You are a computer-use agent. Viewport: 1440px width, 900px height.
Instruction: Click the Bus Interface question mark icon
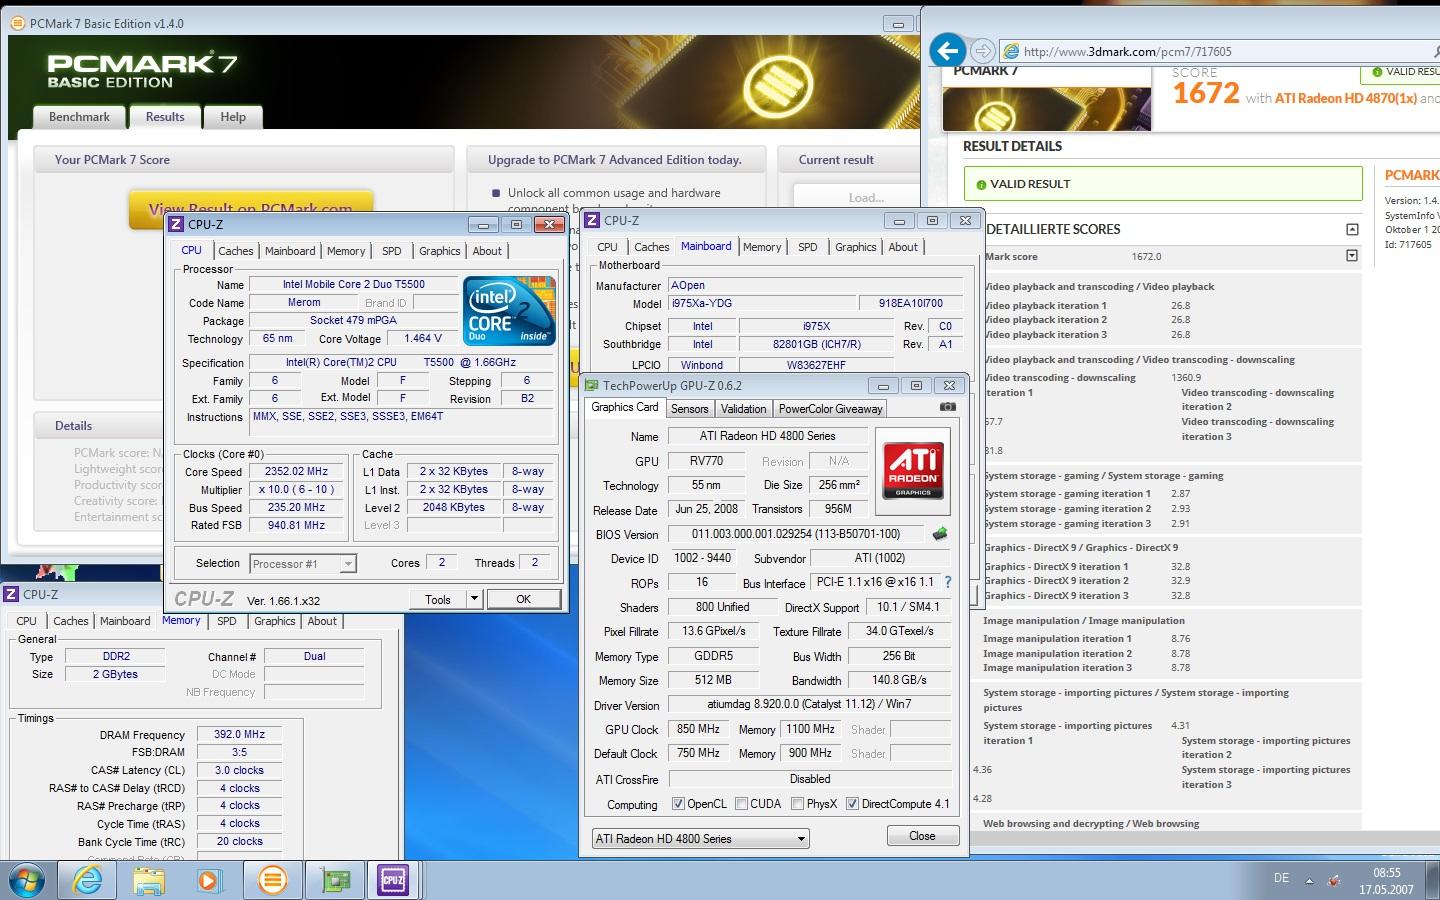[x=947, y=582]
